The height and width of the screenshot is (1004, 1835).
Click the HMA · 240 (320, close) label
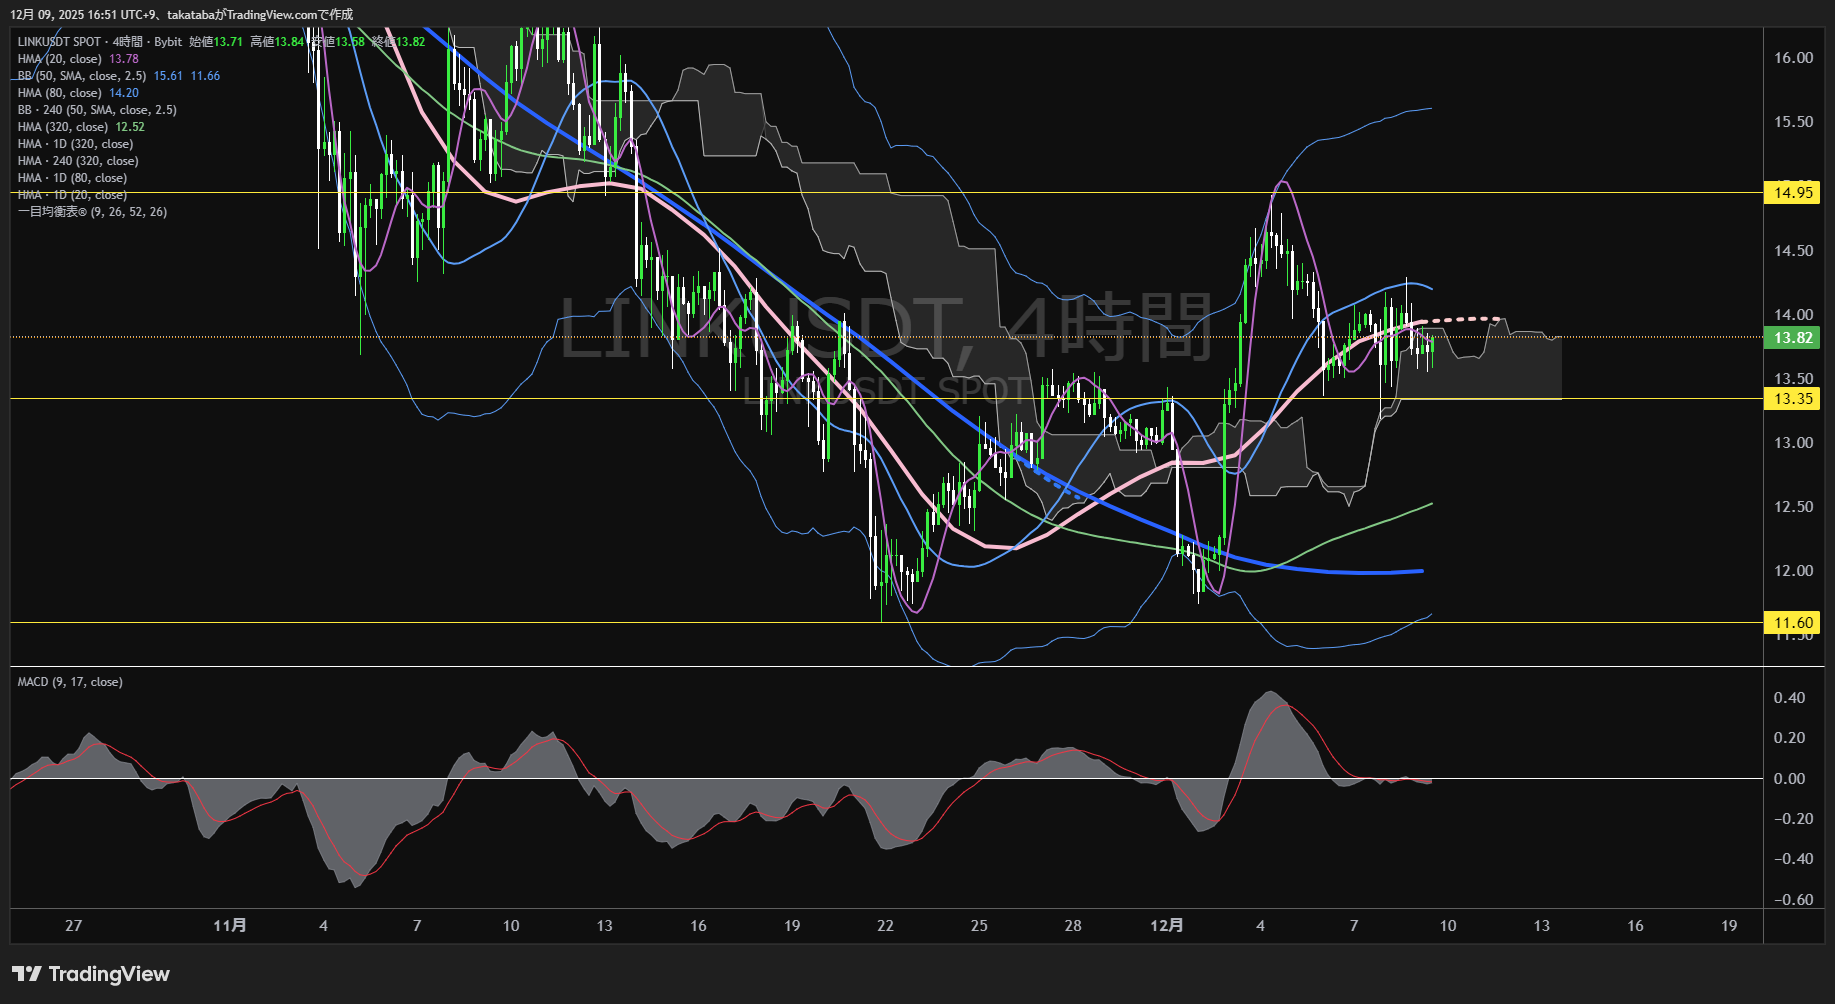coord(78,161)
